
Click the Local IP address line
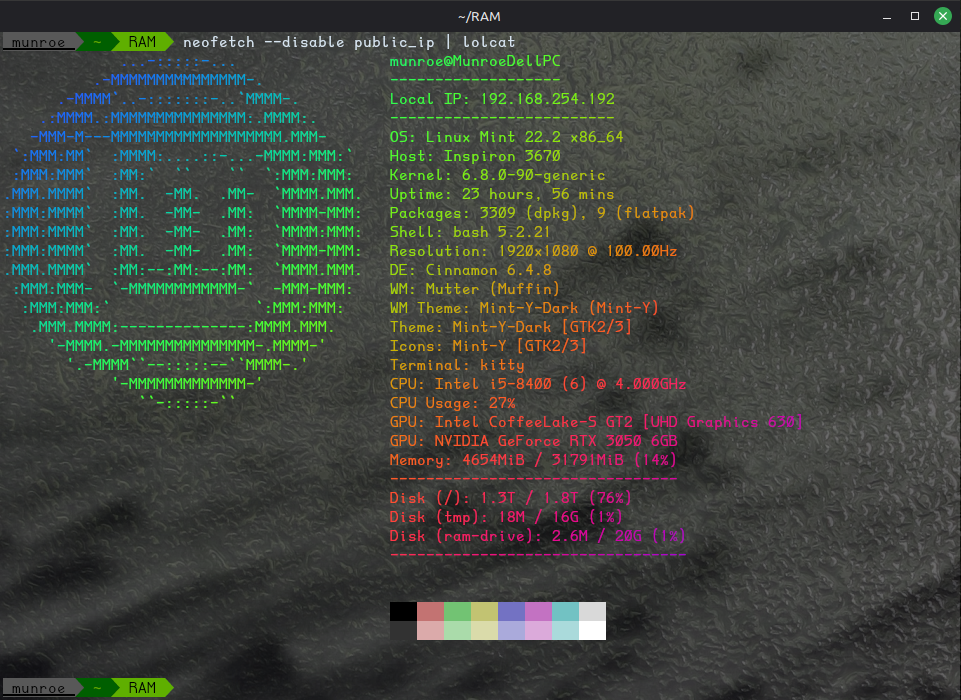(502, 99)
